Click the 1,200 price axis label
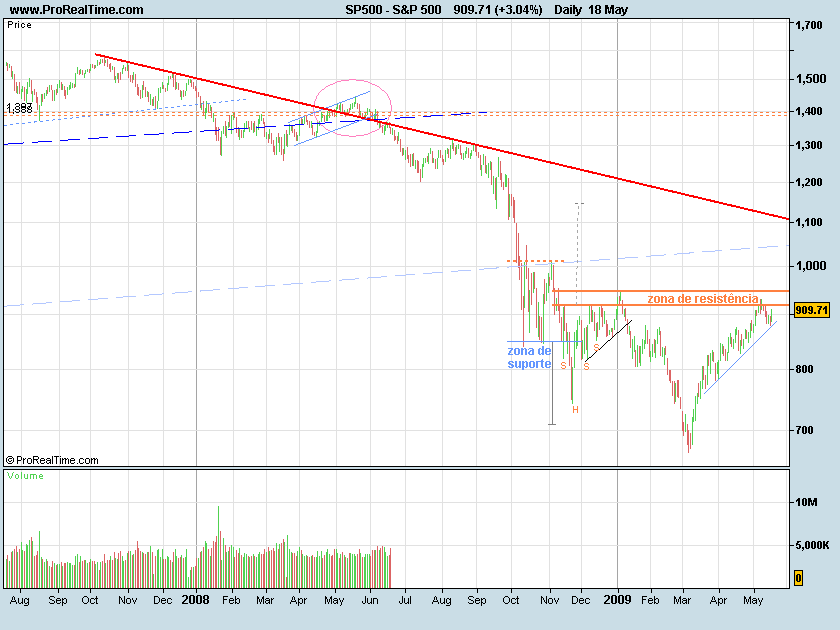This screenshot has width=840, height=630. click(808, 182)
